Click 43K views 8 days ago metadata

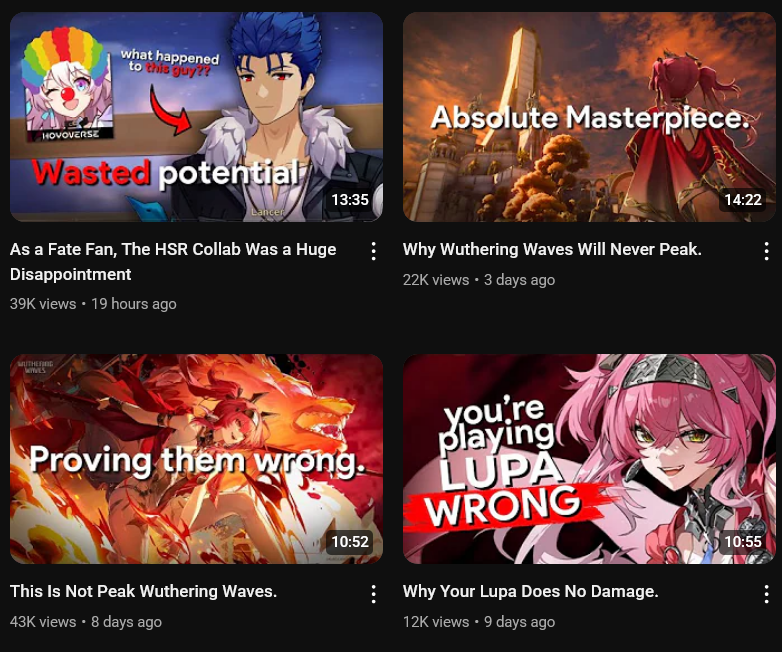86,622
